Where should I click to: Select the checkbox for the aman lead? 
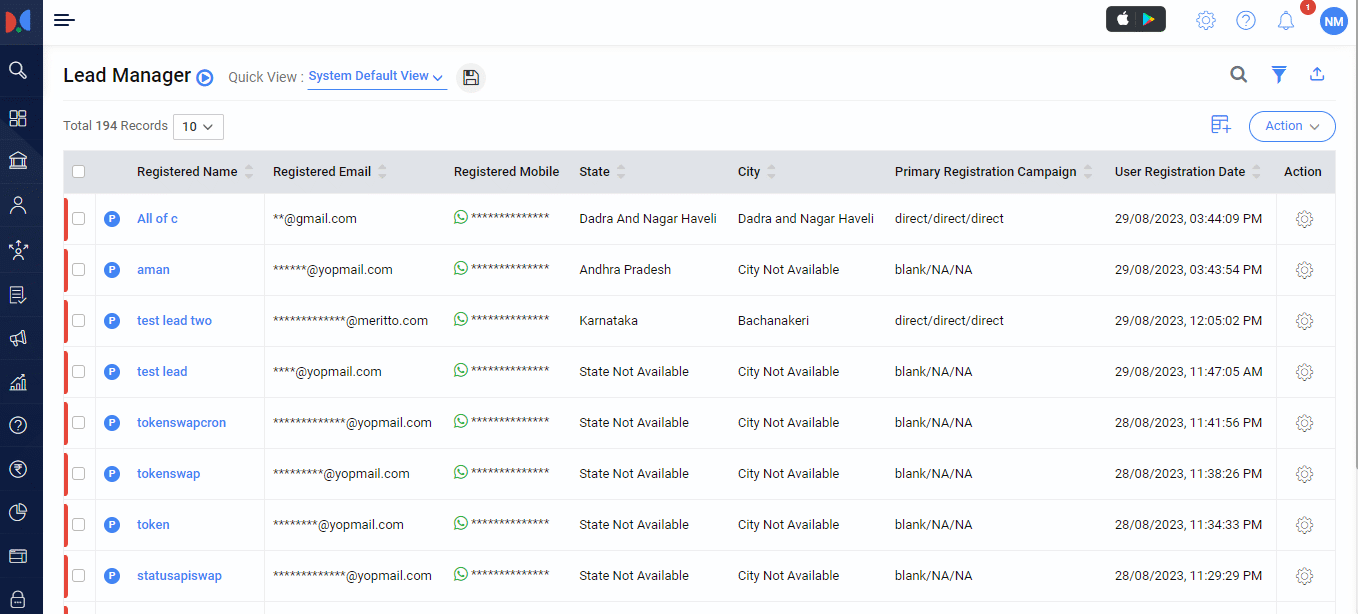click(x=79, y=269)
